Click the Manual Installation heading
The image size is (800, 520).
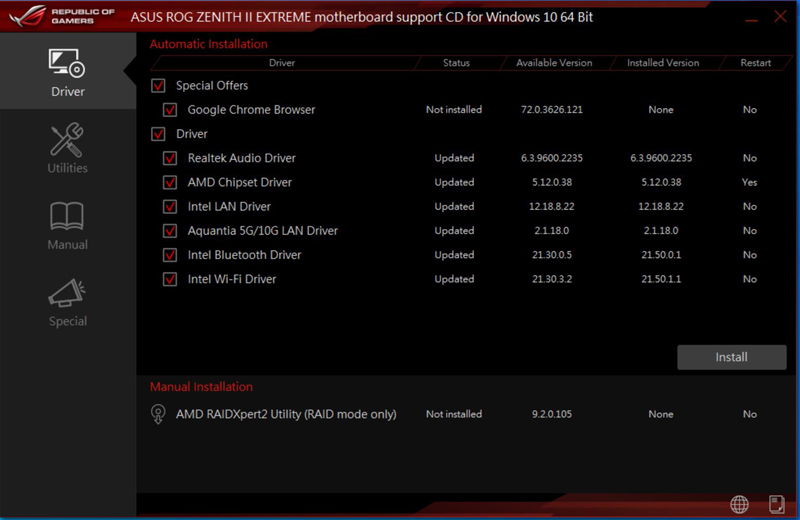point(201,387)
